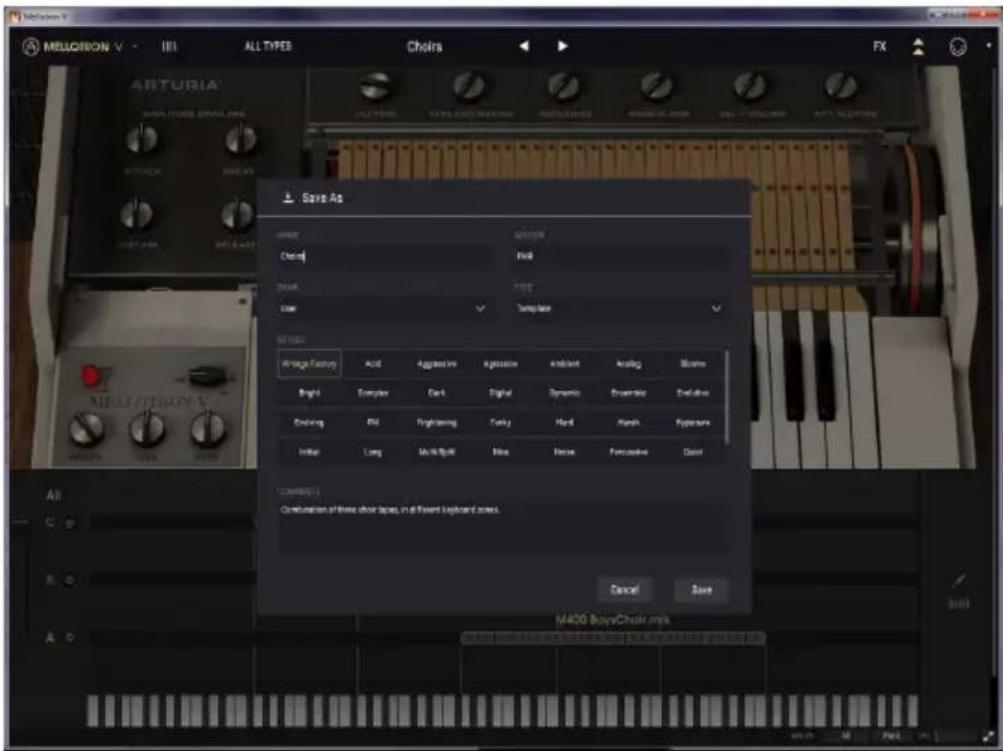Click the Pitch knob on front panel
This screenshot has height=751, width=1003.
point(208,428)
